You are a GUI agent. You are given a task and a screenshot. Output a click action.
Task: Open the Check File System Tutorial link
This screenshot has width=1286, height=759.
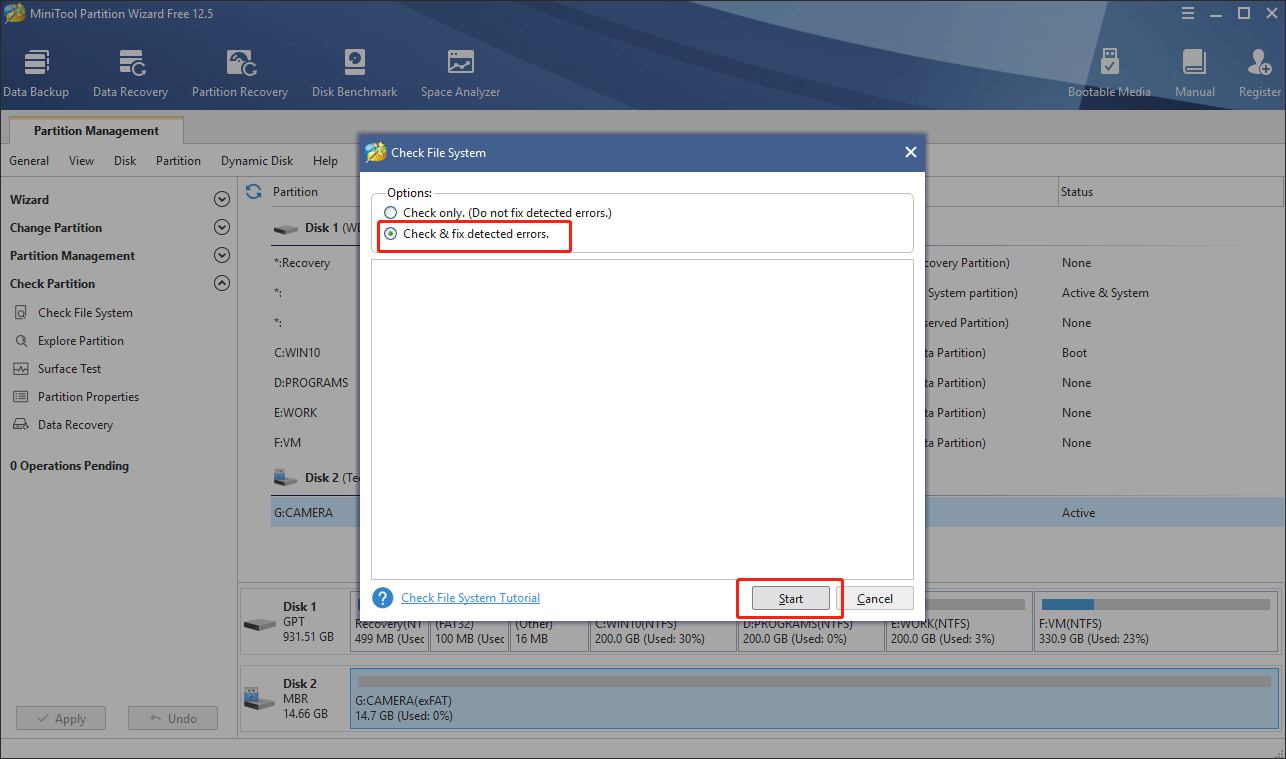tap(470, 597)
